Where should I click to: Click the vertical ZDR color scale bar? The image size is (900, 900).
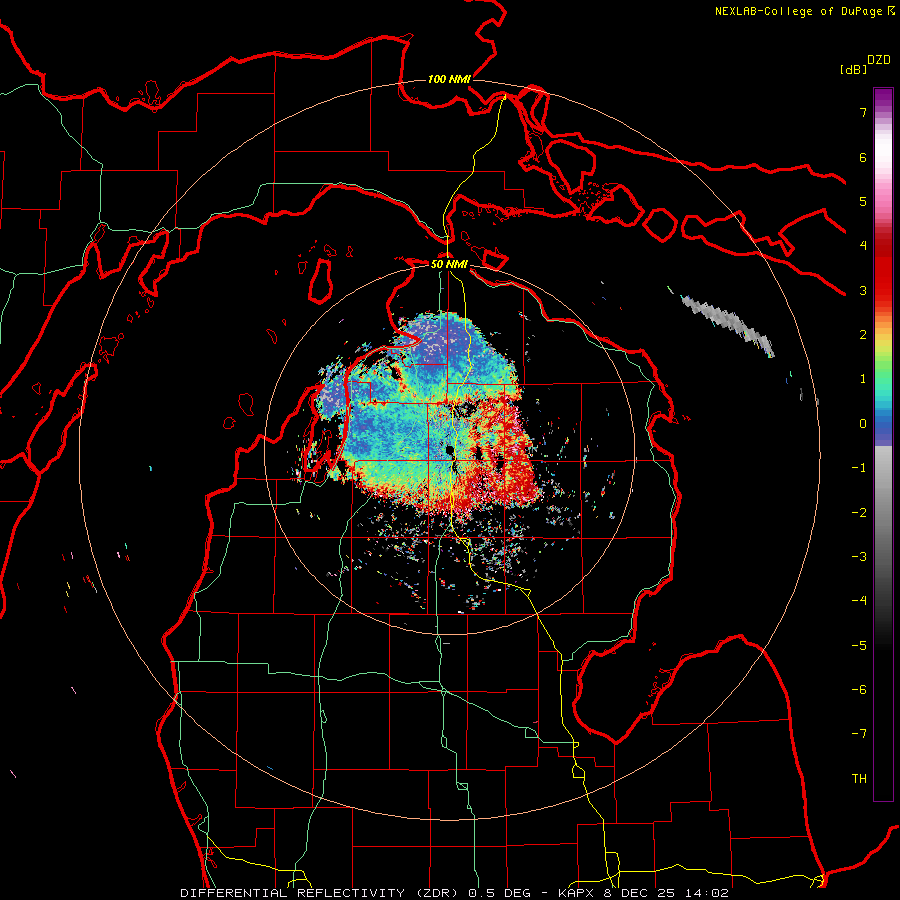tap(883, 444)
